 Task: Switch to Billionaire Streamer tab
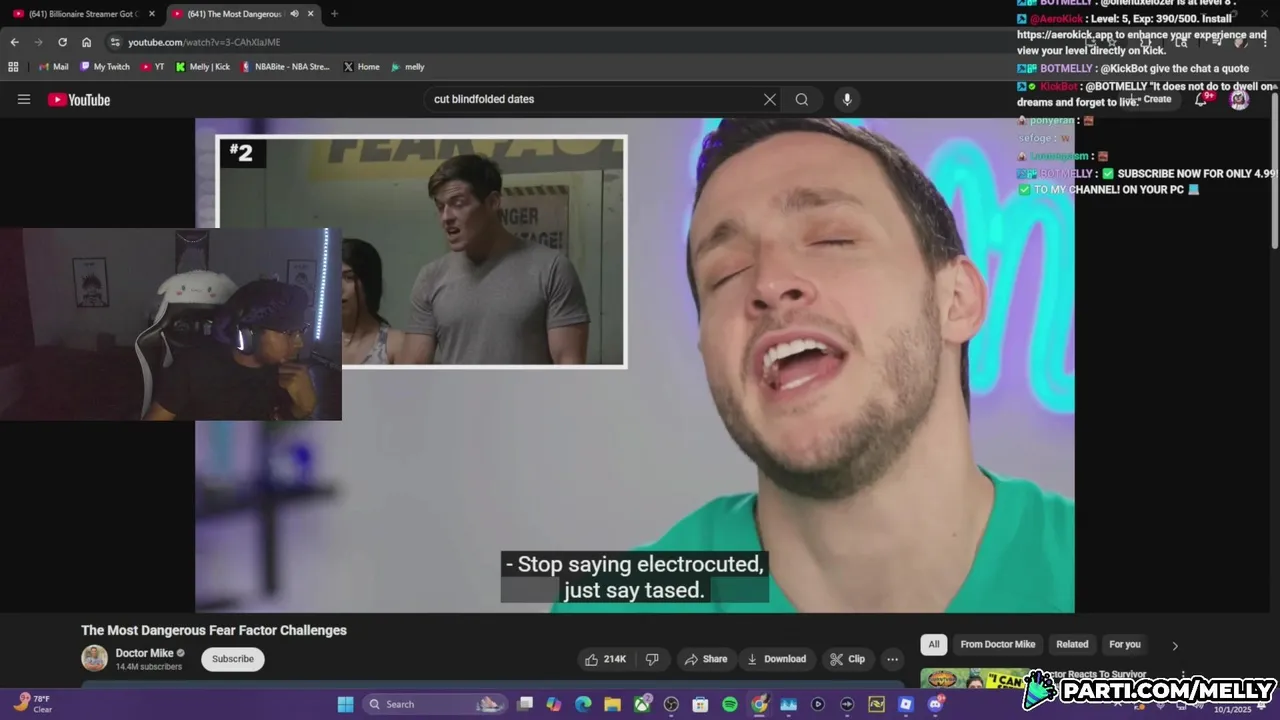click(84, 14)
